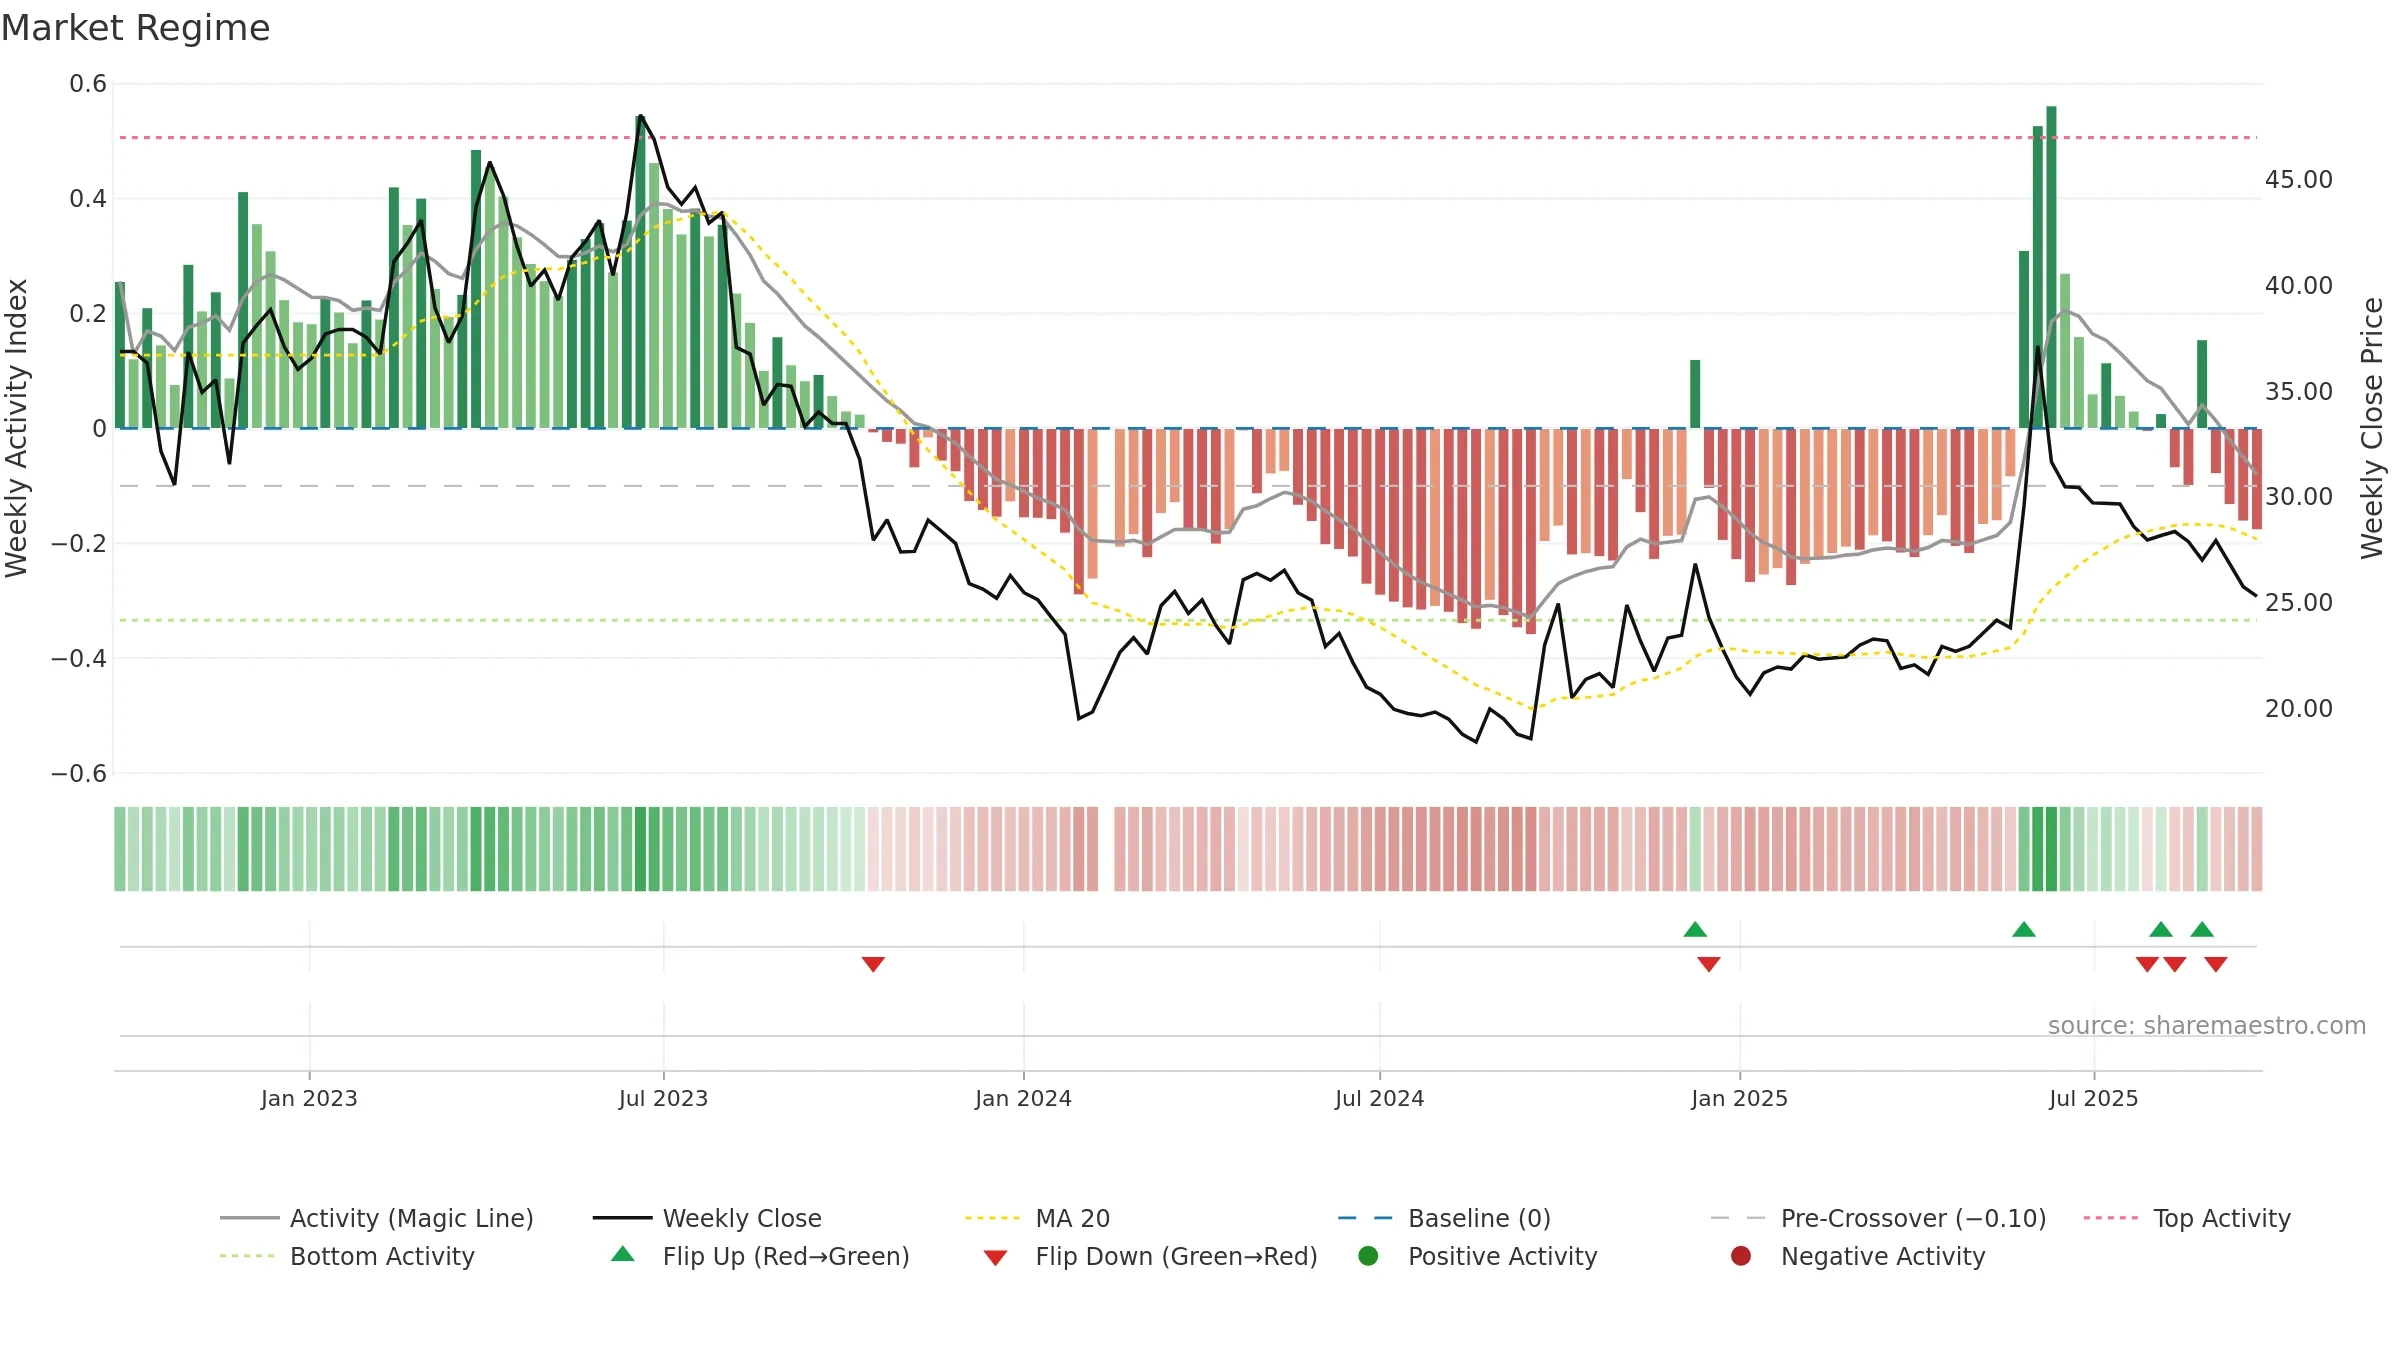2400x1350 pixels.
Task: Toggle the Activity (Magic Line) legend entry
Action: [377, 1218]
